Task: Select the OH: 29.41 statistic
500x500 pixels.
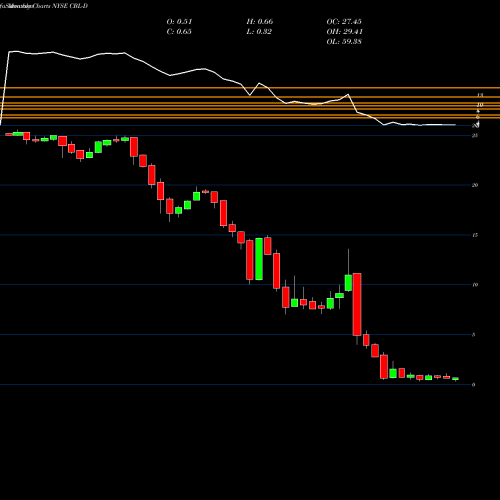Action: click(x=345, y=32)
